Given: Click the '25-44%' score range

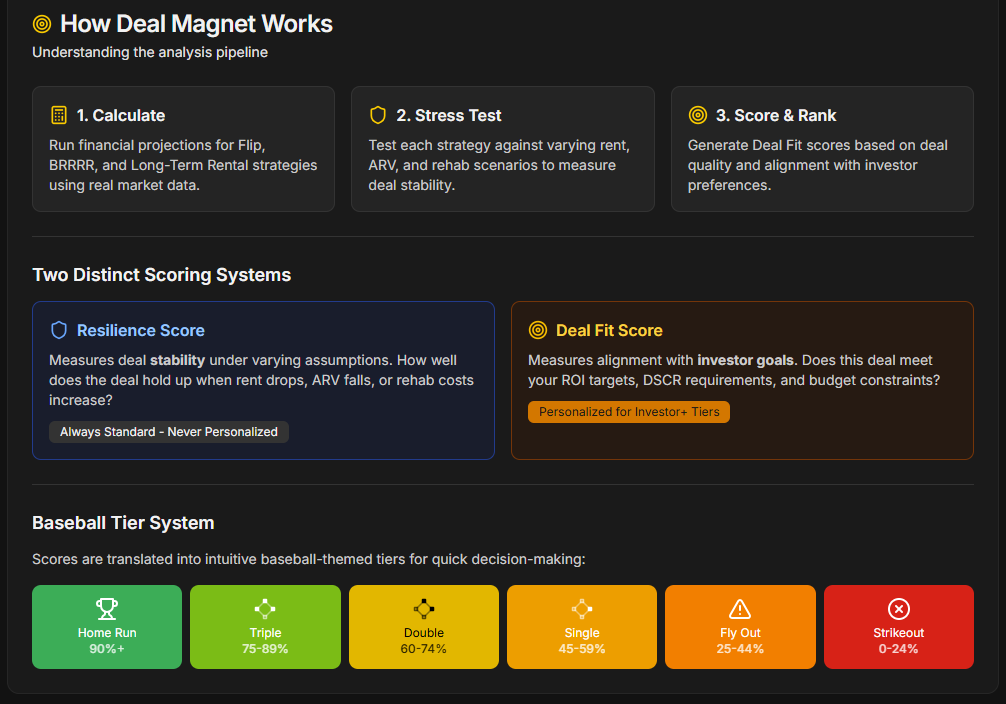Looking at the screenshot, I should click(x=740, y=649).
